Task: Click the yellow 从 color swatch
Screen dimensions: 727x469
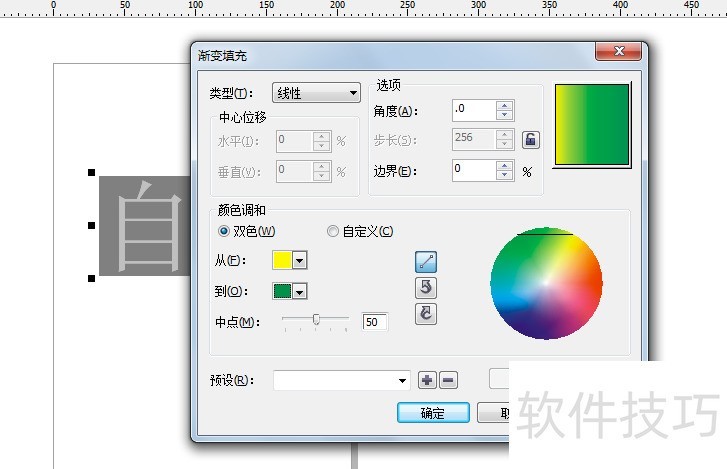Action: (x=282, y=260)
